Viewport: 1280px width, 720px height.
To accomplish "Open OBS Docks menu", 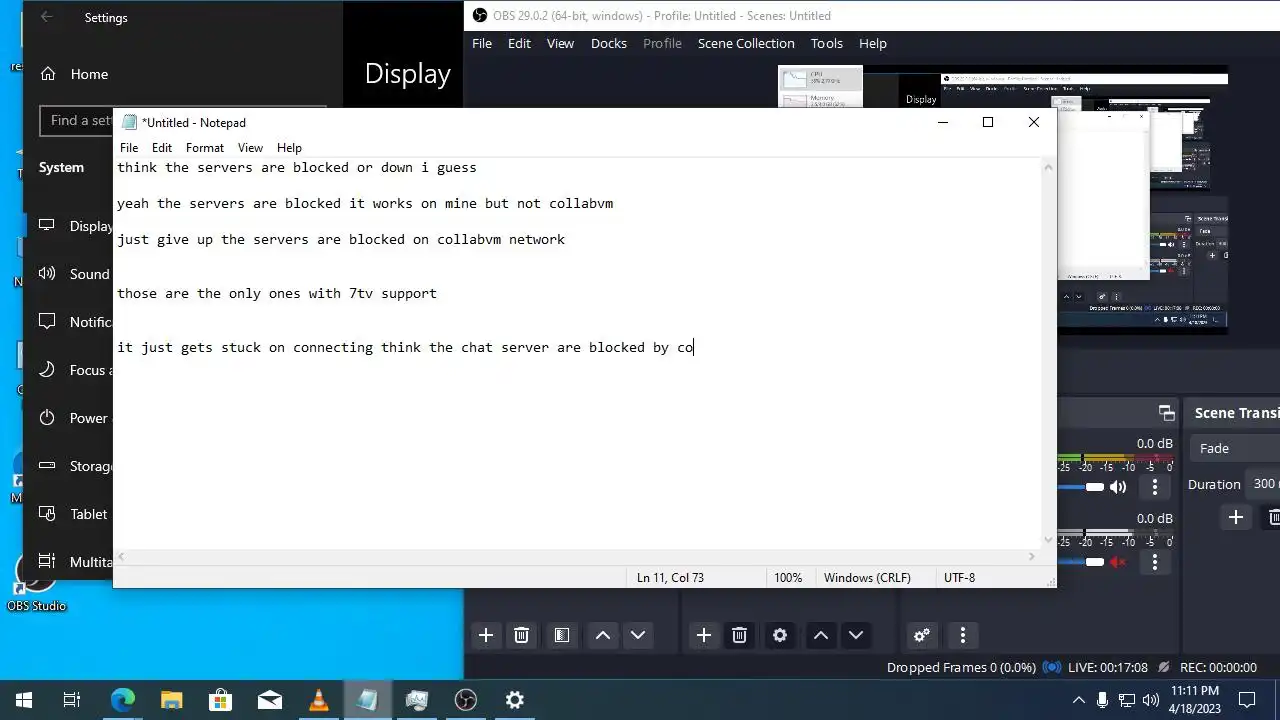I will click(x=609, y=43).
